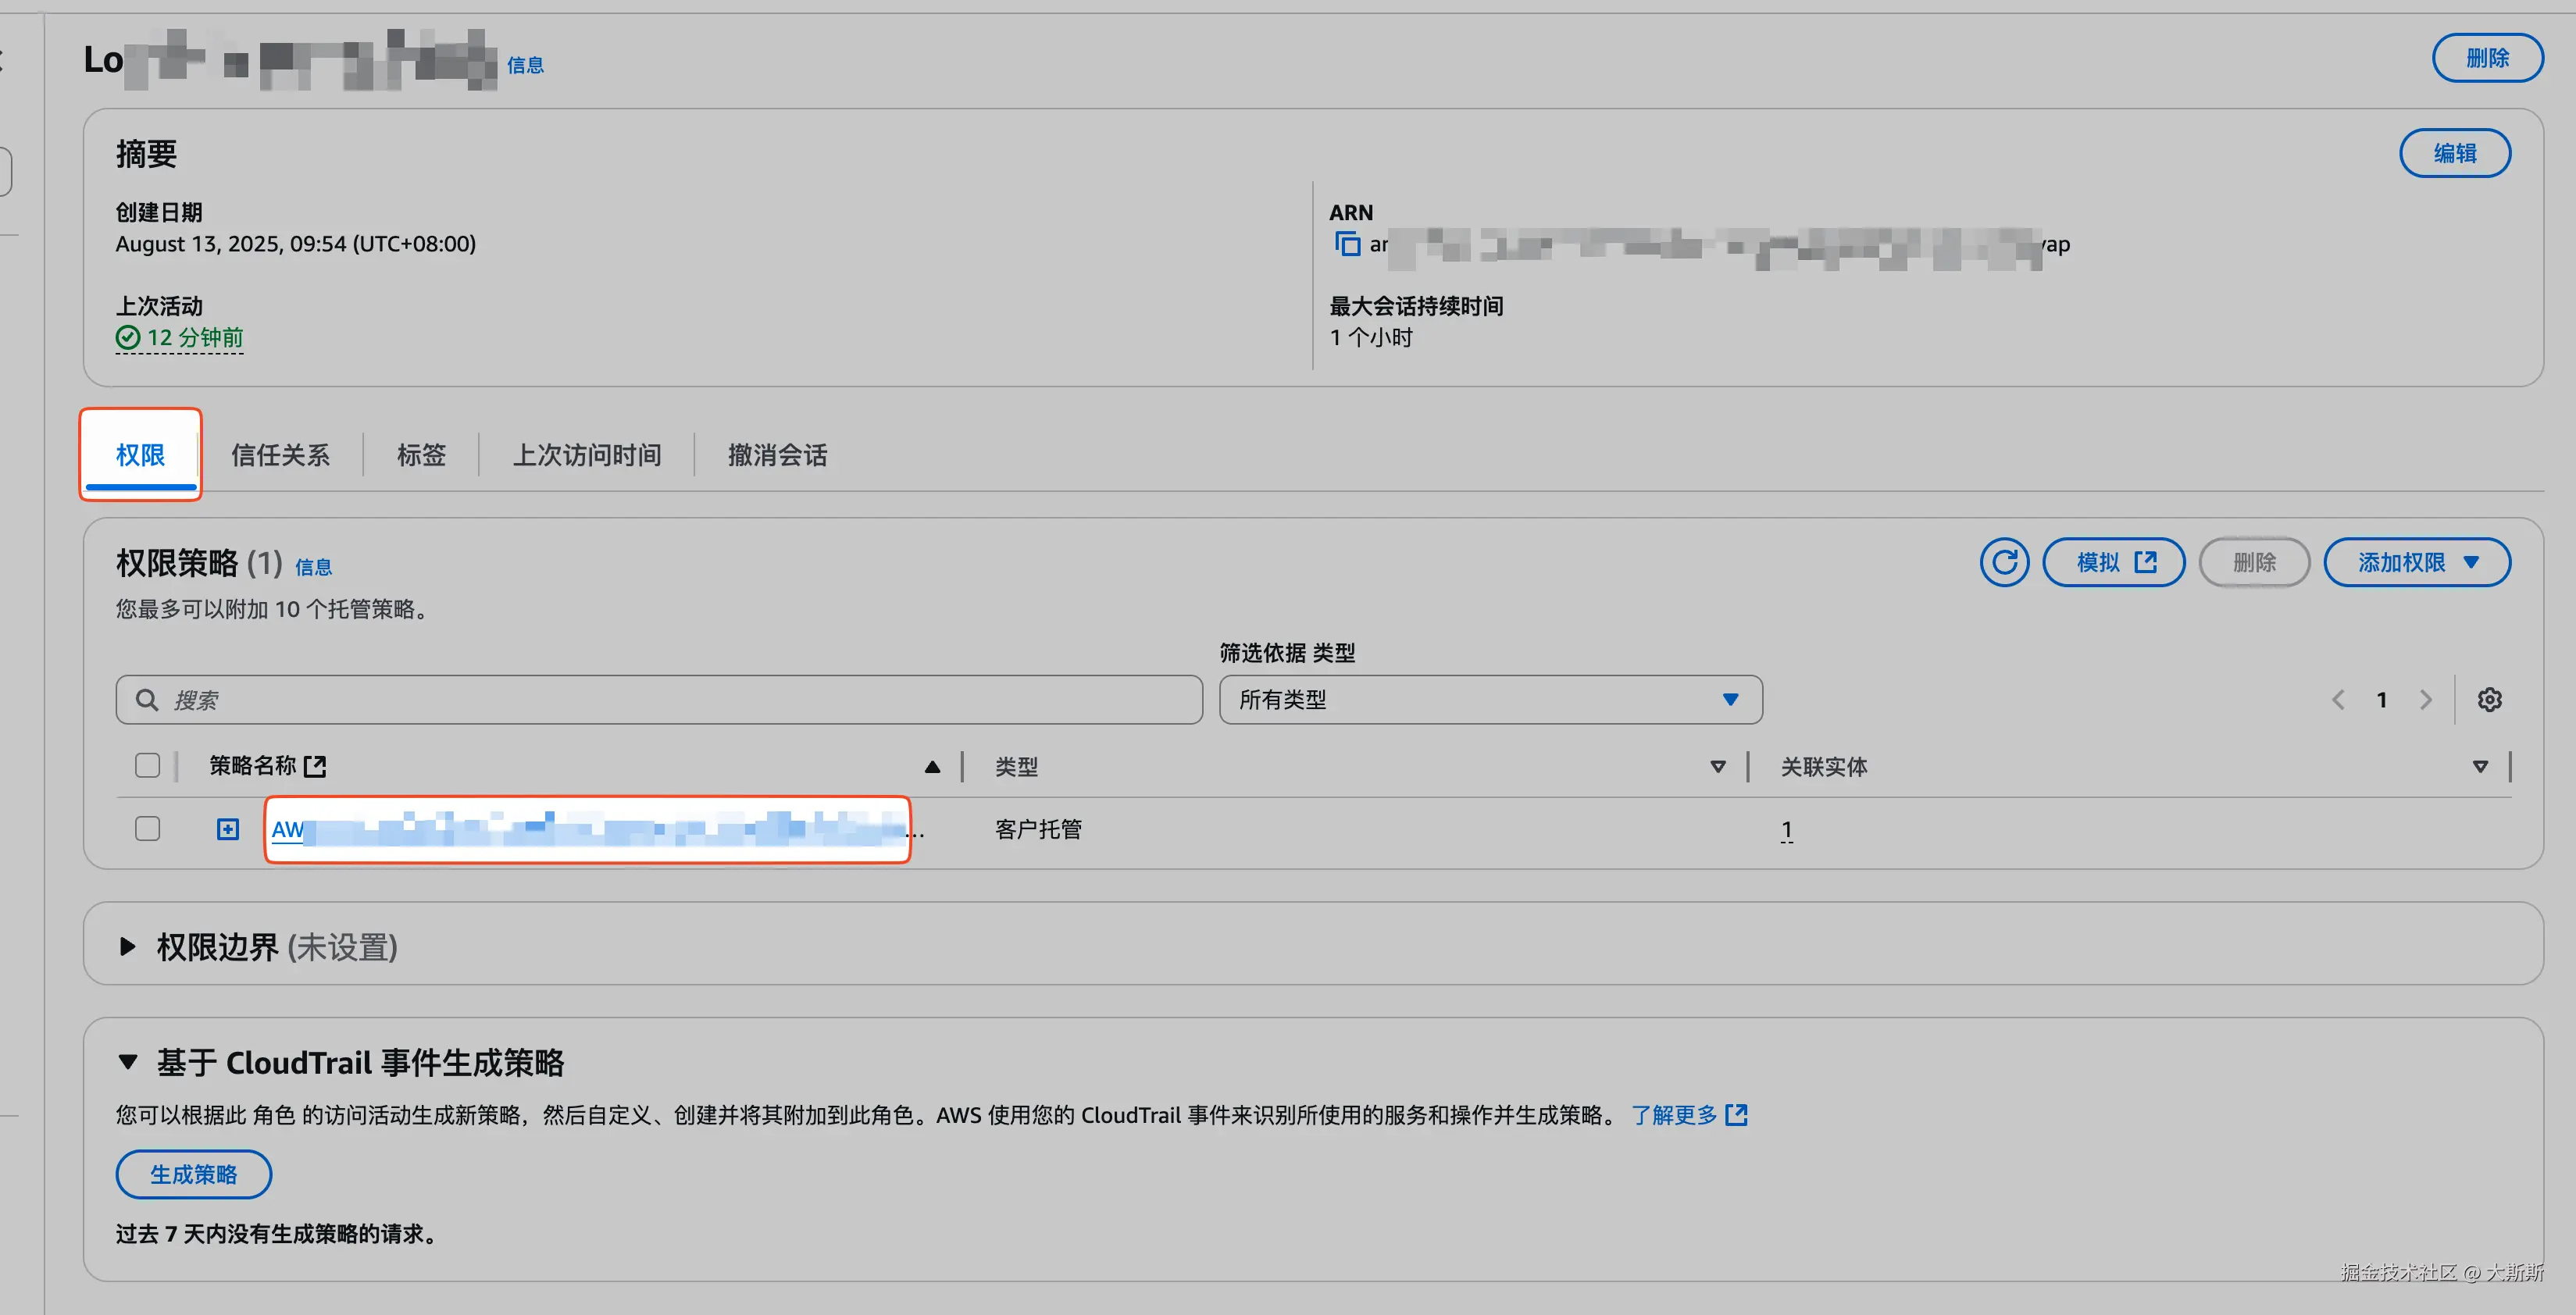Viewport: 2576px width, 1315px height.
Task: Open the 所有类型 filter dropdown
Action: (1489, 700)
